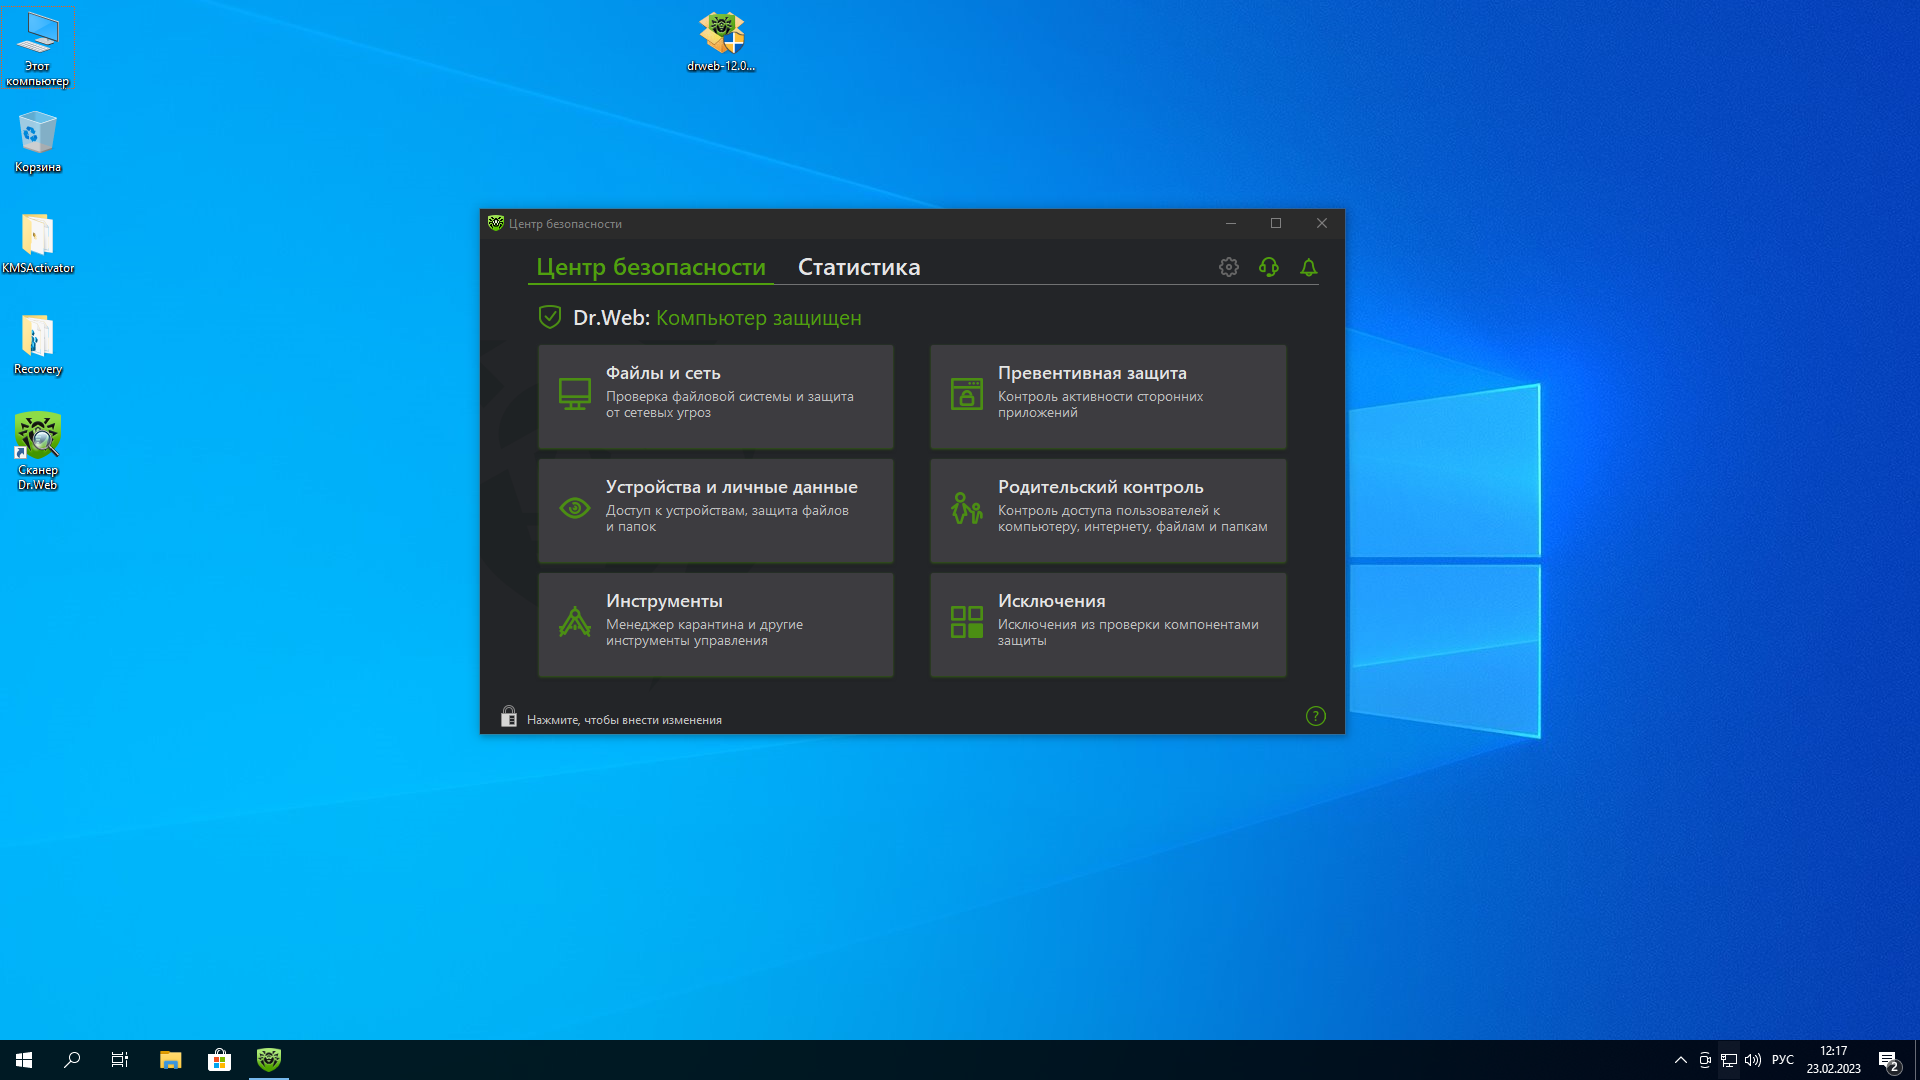Viewport: 1920px width, 1080px height.
Task: Click the Tools compass icon
Action: tap(574, 622)
